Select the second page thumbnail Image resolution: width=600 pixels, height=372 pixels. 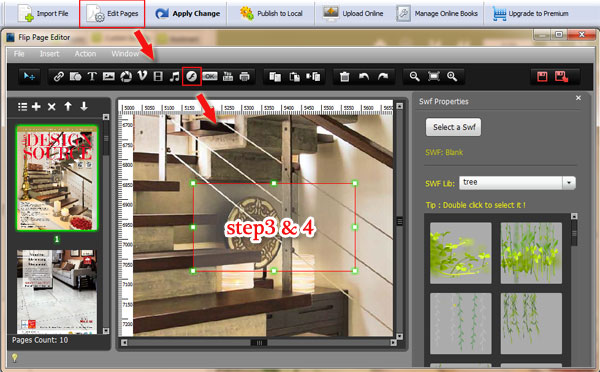click(57, 292)
